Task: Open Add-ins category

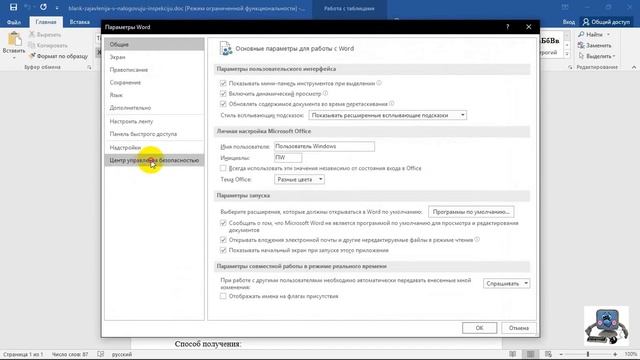Action: pyautogui.click(x=154, y=147)
